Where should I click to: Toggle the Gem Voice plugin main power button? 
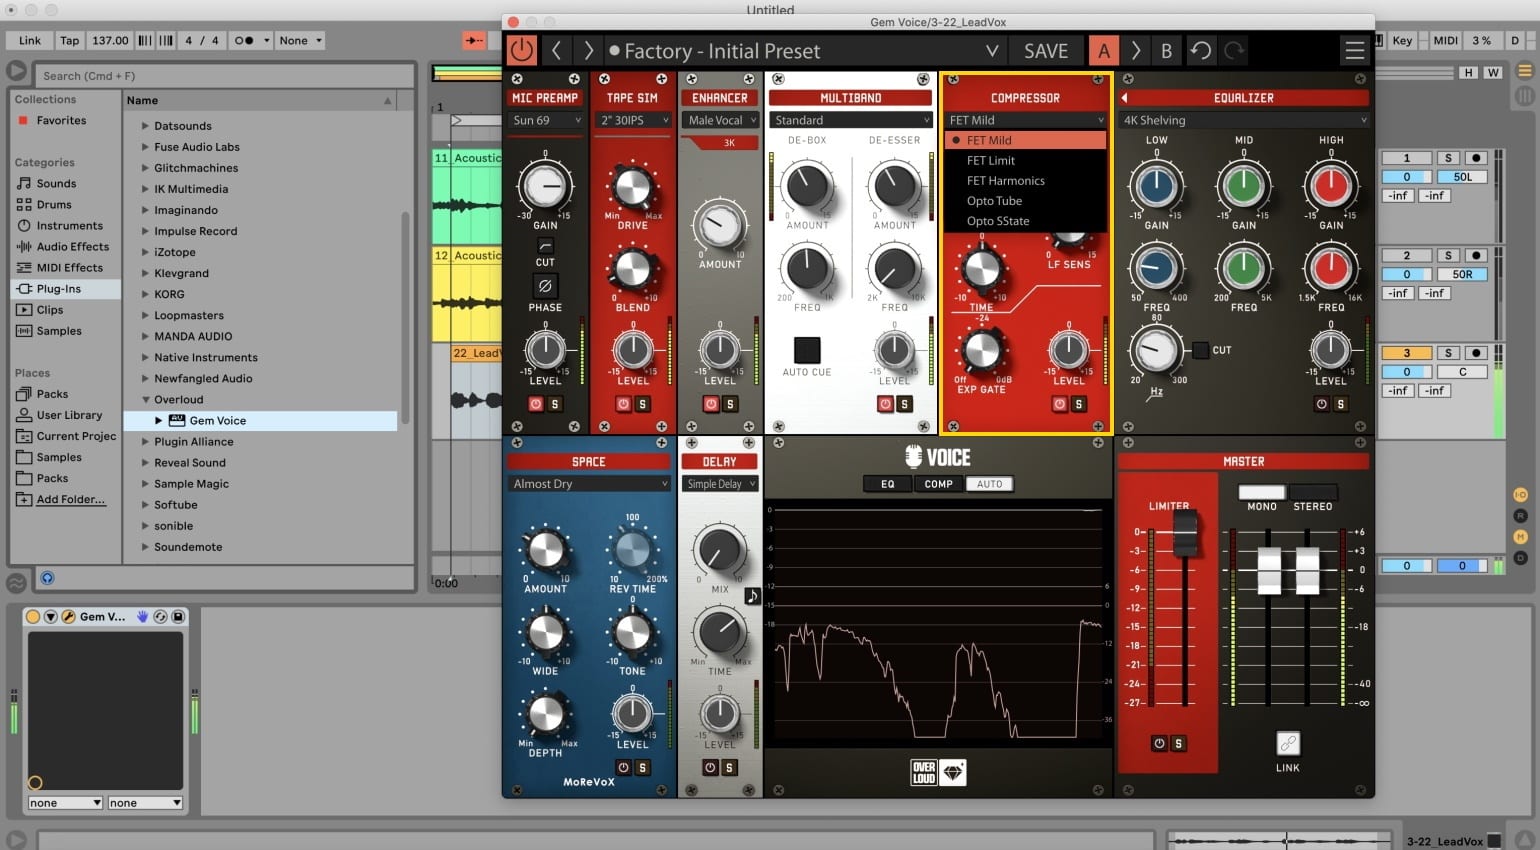tap(522, 50)
